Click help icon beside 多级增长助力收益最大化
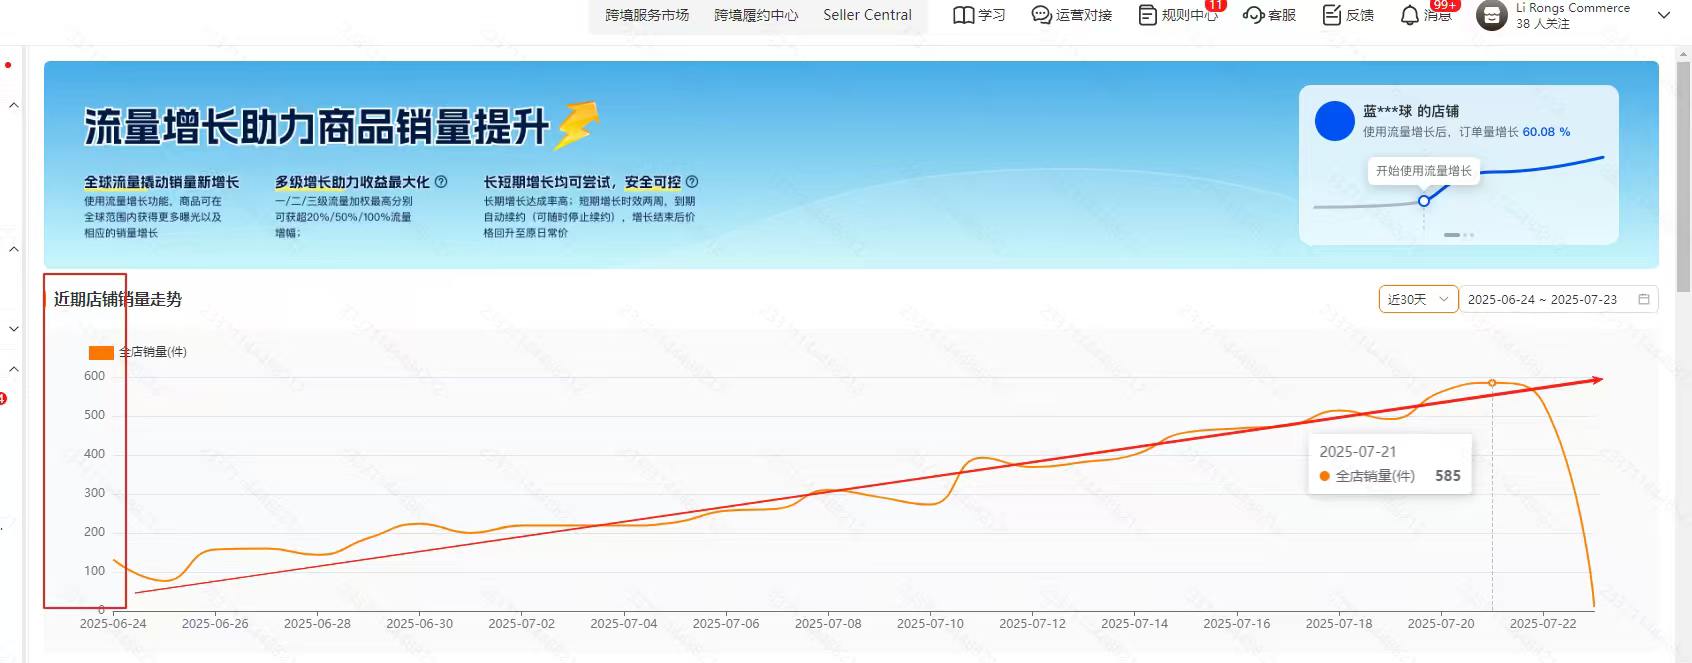 pyautogui.click(x=441, y=182)
